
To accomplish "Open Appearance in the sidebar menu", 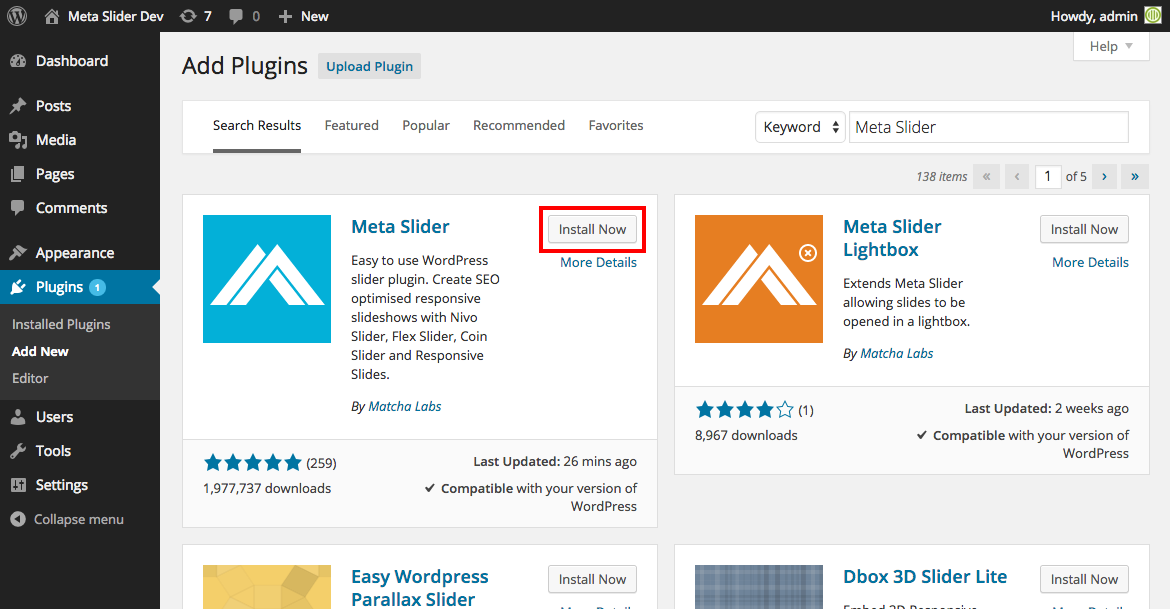I will [75, 253].
